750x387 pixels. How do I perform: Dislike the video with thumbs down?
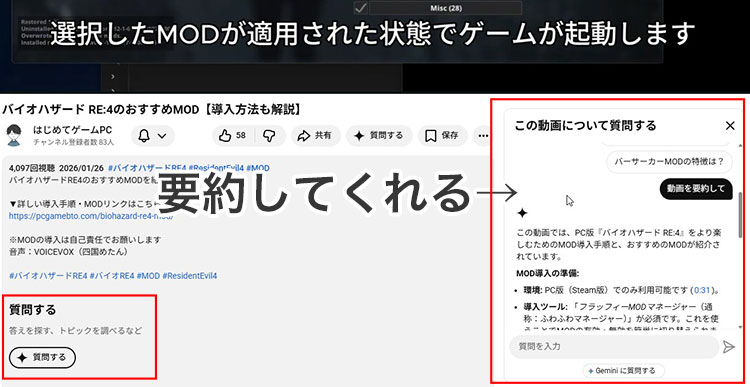pyautogui.click(x=270, y=136)
